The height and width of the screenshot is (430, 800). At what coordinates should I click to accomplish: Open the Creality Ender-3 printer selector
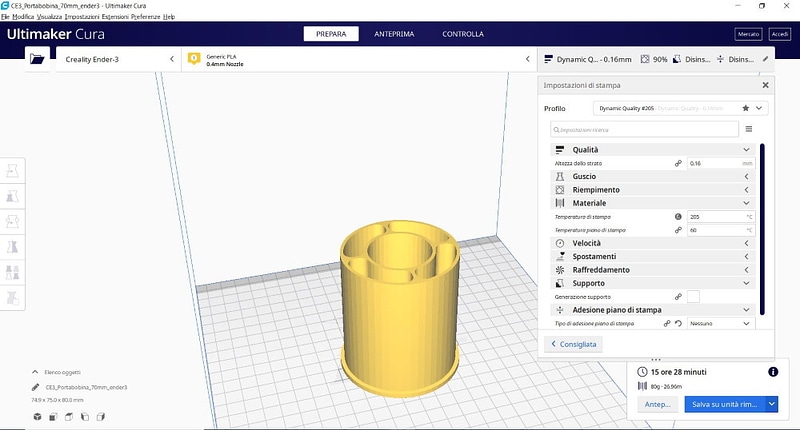[118, 59]
